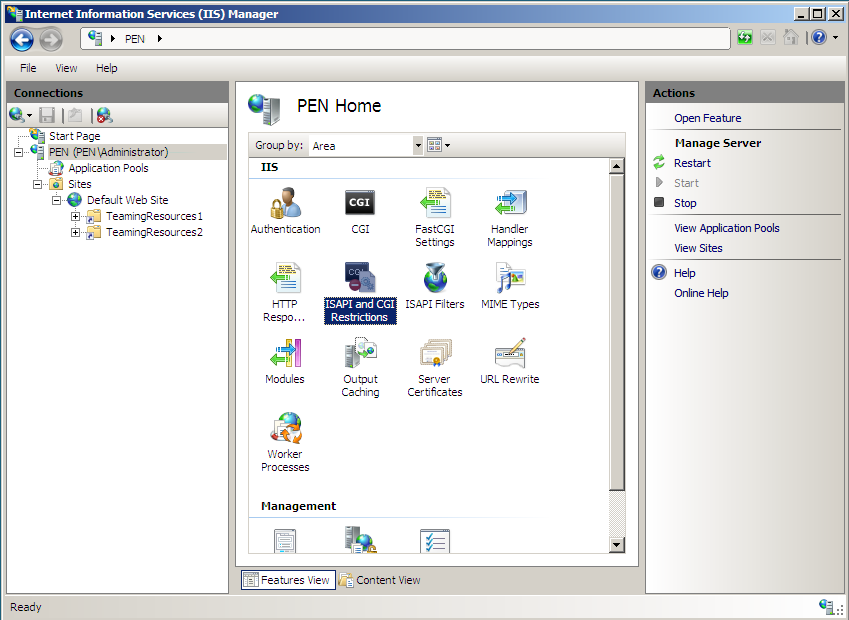Click Online Help link
The height and width of the screenshot is (620, 849).
point(701,293)
